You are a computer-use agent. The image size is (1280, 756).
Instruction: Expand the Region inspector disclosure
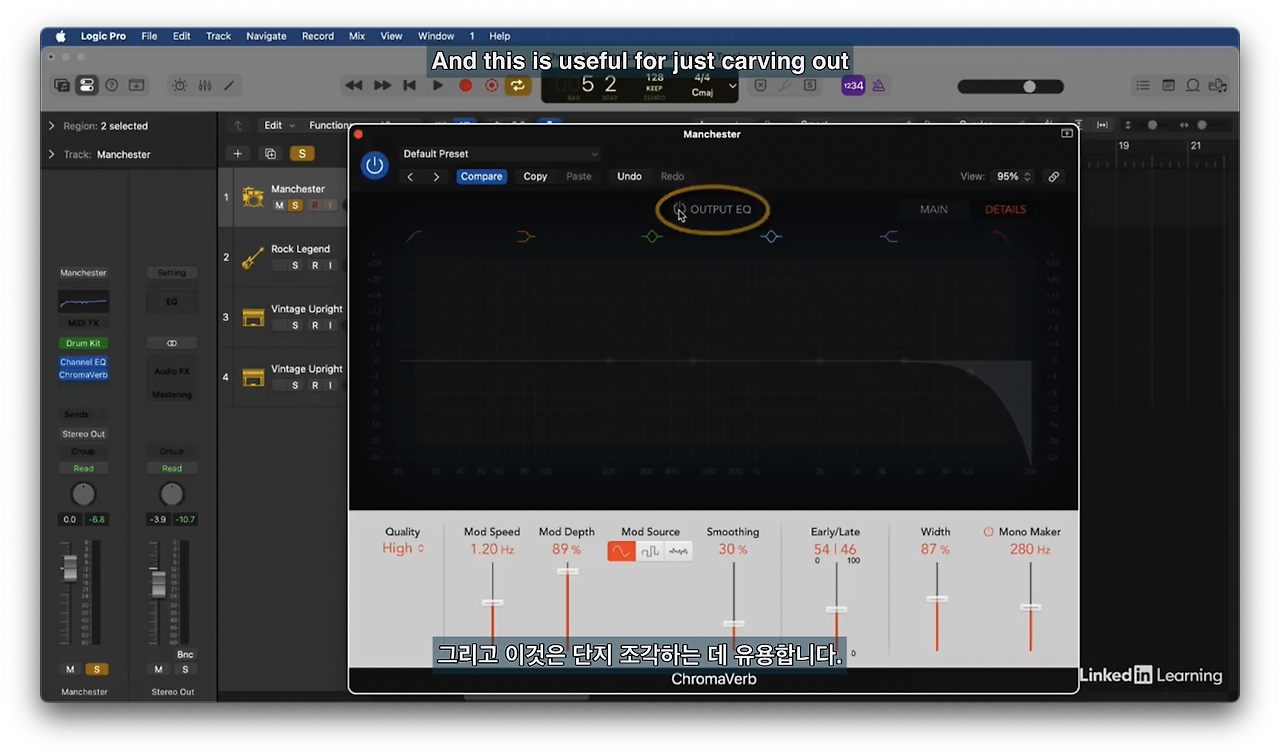click(52, 126)
